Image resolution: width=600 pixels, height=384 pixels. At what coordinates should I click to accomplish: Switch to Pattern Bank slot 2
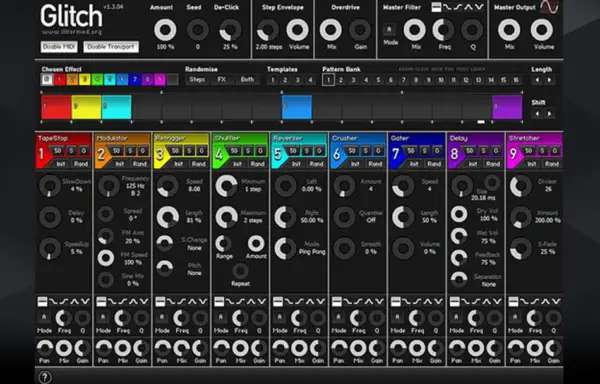point(341,80)
